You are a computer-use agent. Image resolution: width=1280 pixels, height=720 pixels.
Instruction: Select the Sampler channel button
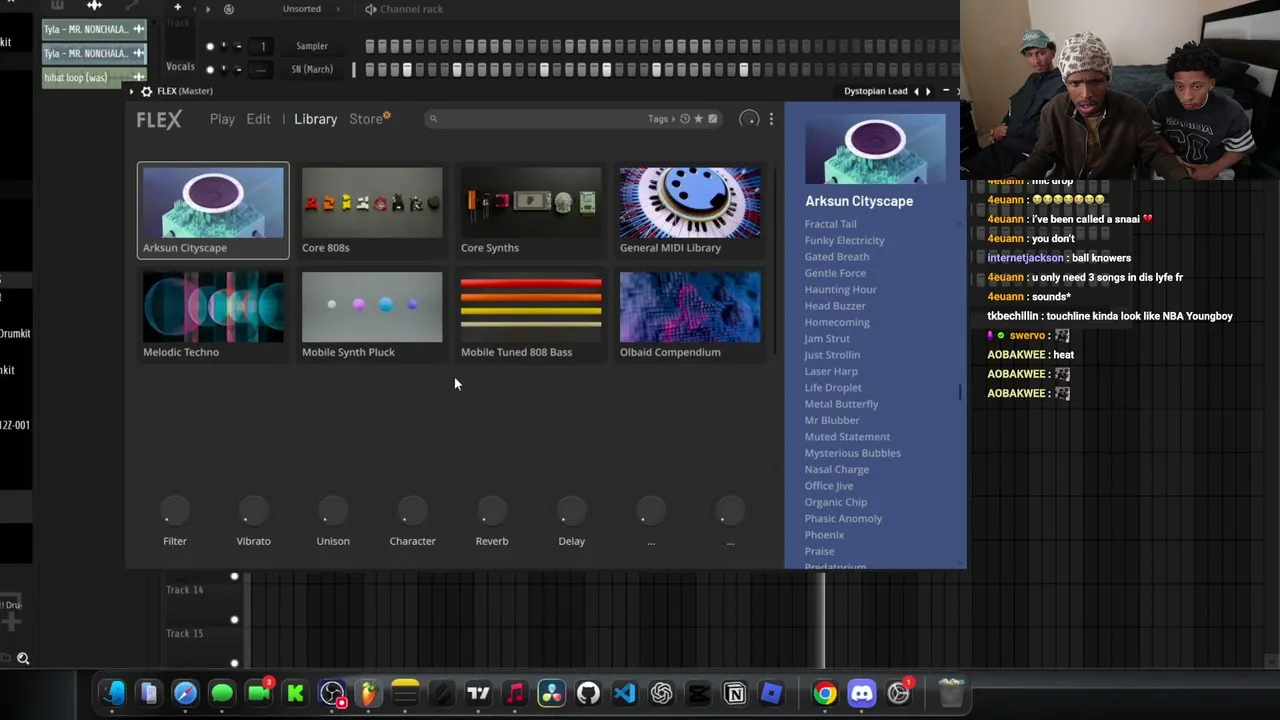[x=312, y=46]
